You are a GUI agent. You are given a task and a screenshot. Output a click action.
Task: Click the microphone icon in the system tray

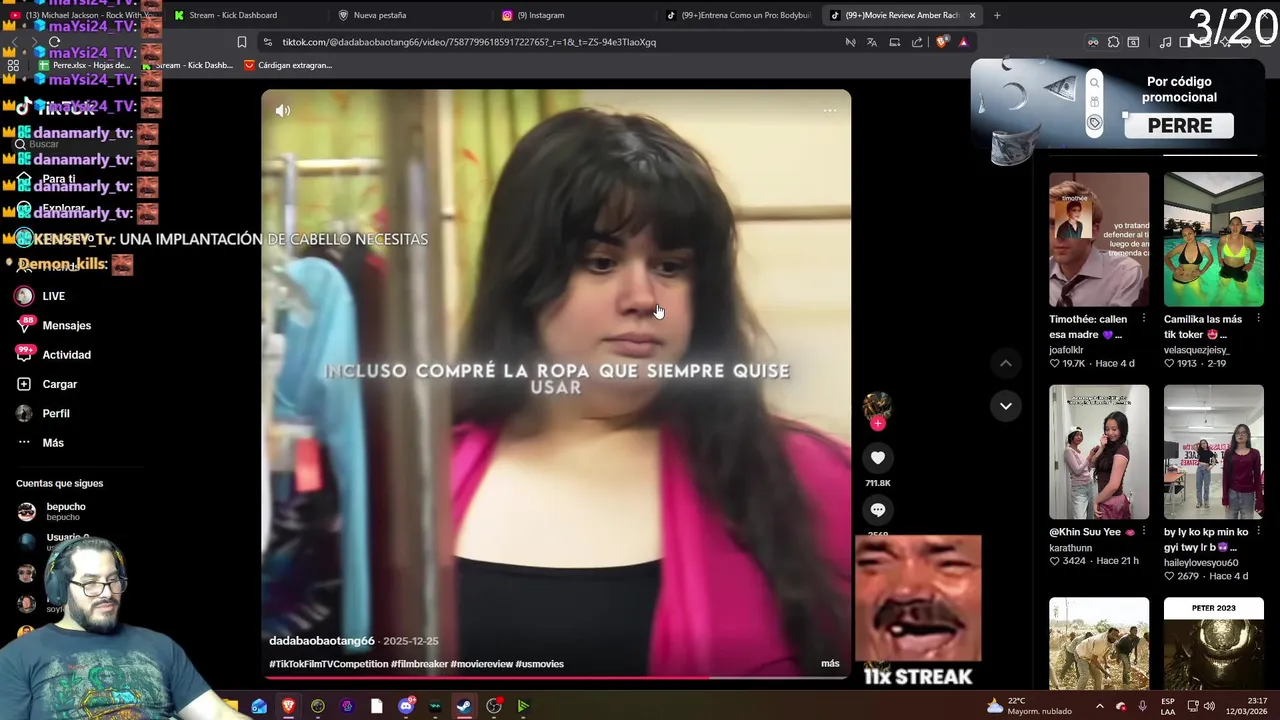(x=1142, y=706)
